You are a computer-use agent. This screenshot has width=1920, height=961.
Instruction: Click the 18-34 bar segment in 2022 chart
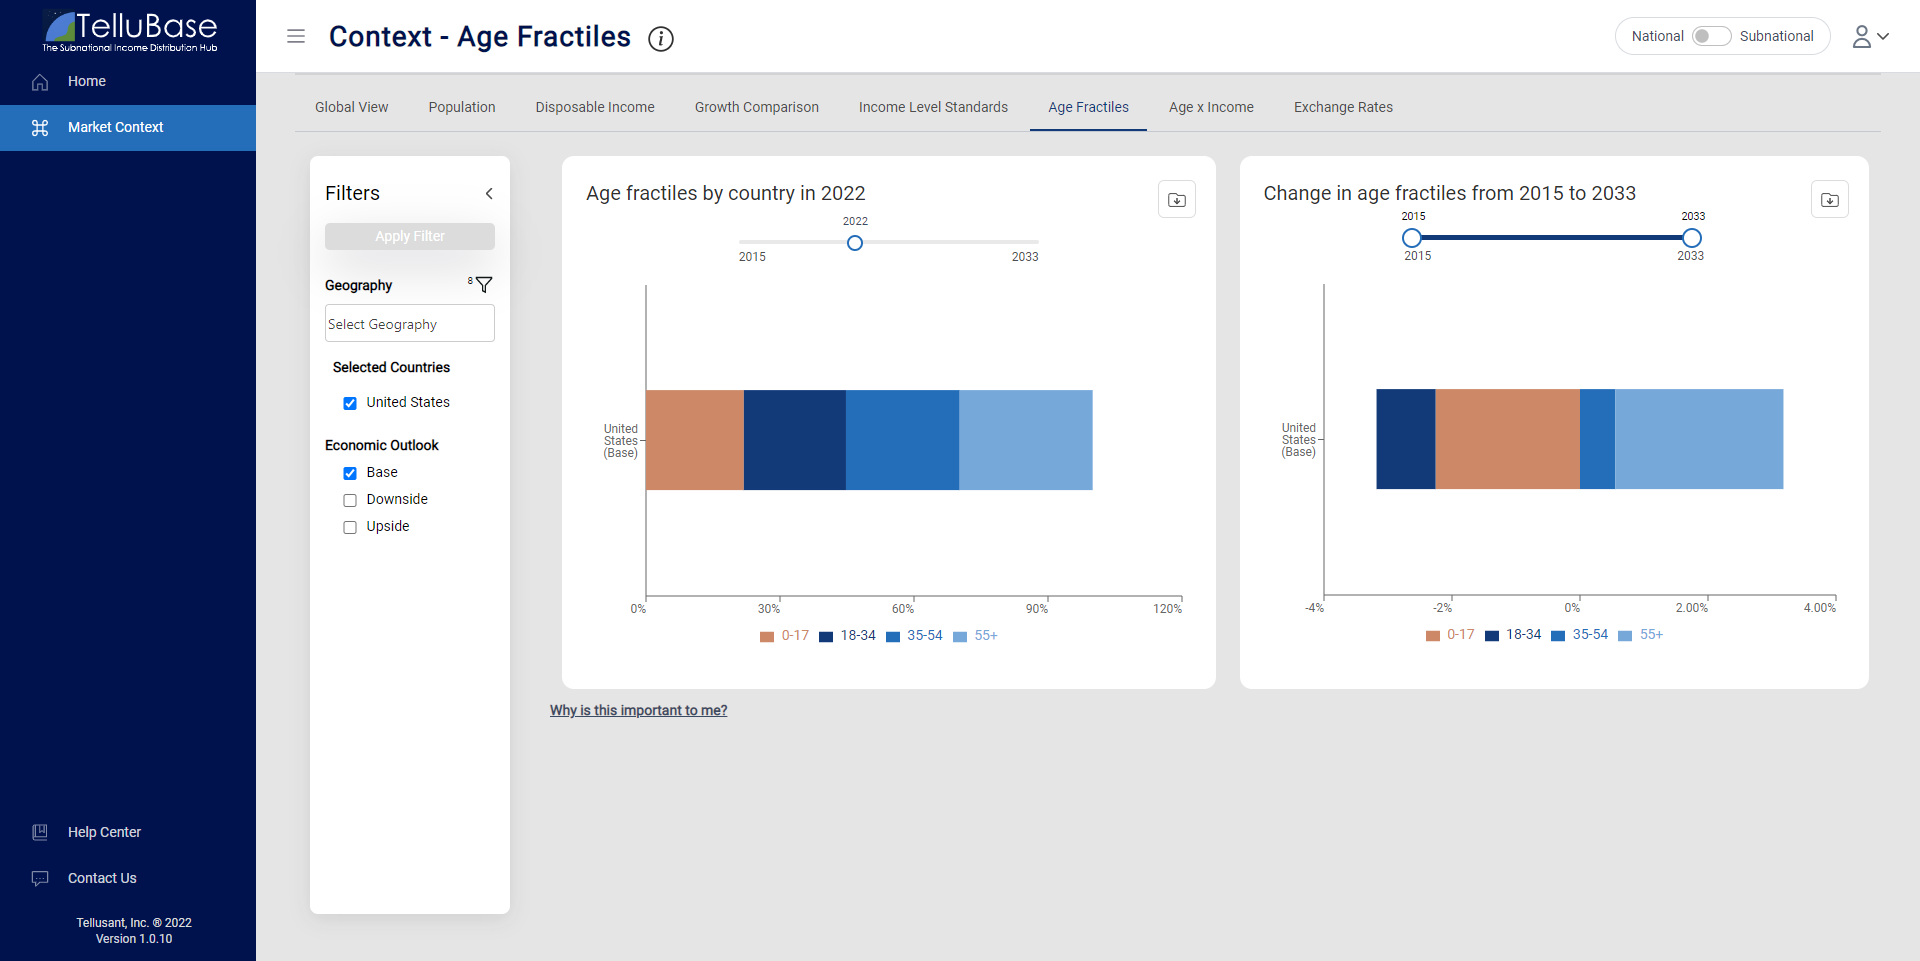pyautogui.click(x=795, y=440)
